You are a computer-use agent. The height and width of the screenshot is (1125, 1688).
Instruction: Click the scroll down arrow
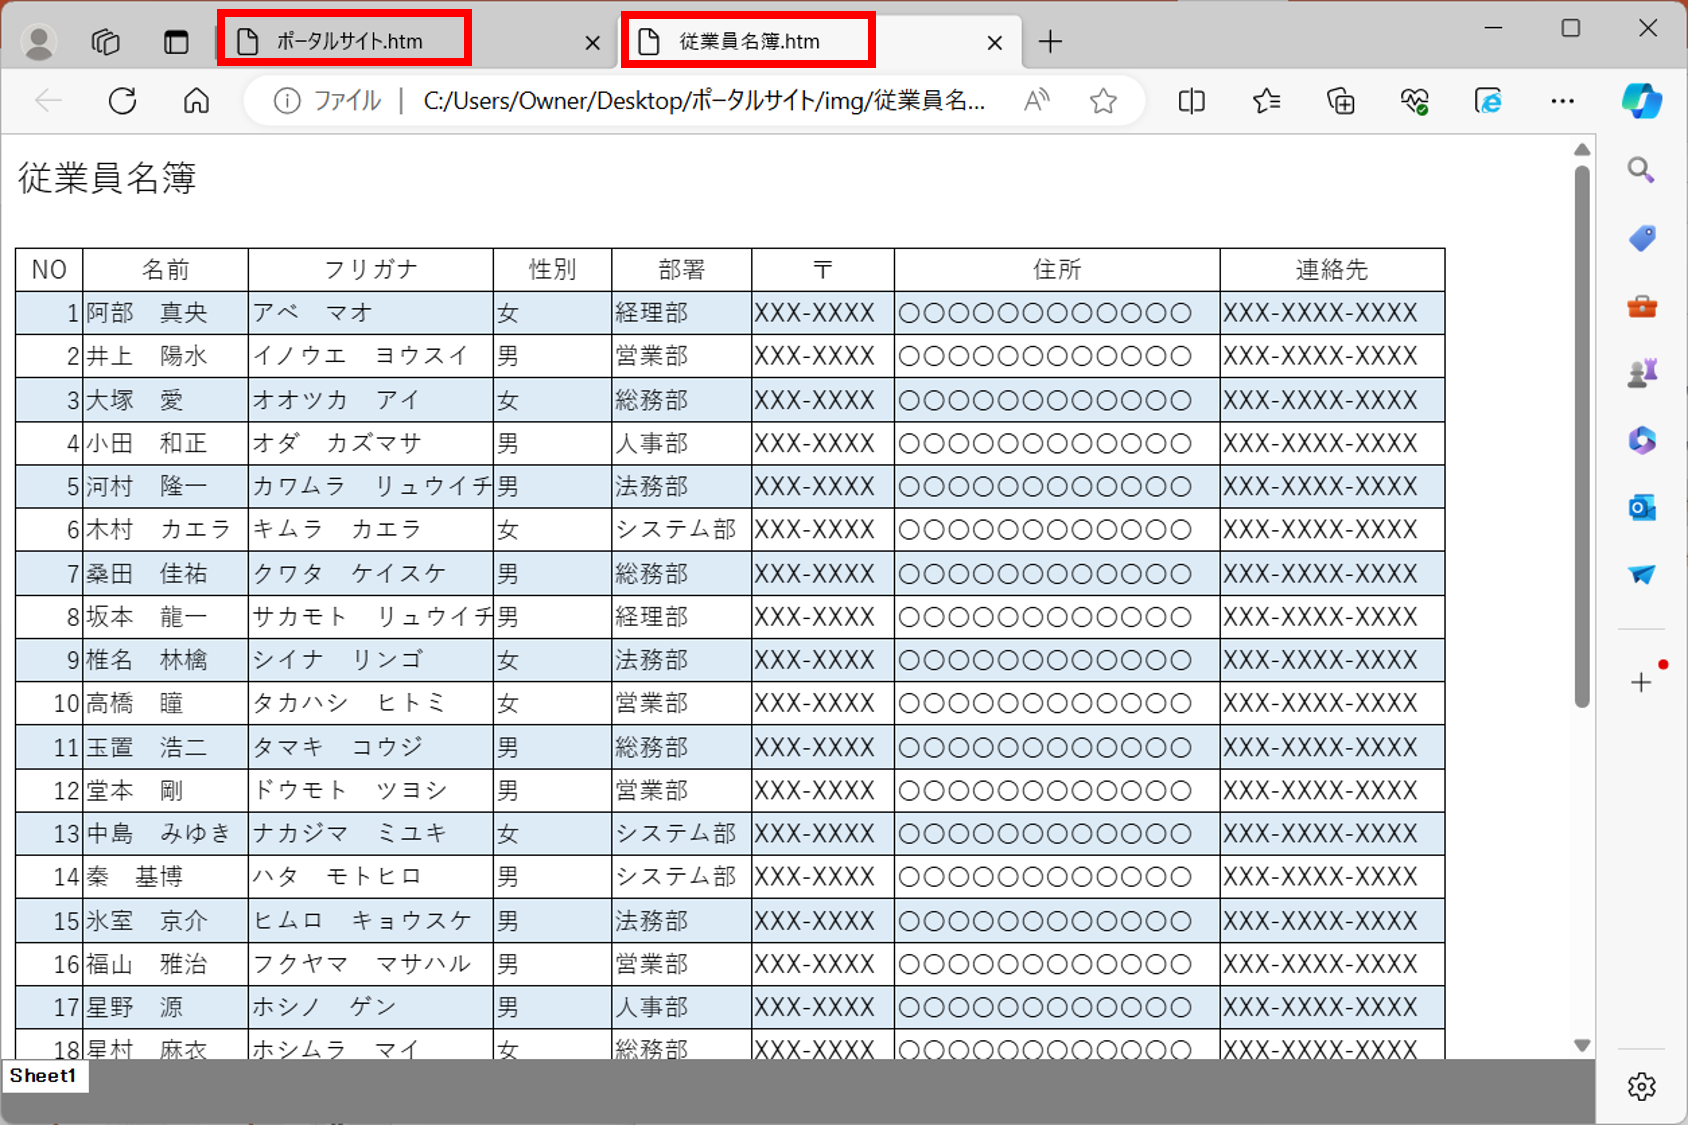(1581, 1045)
